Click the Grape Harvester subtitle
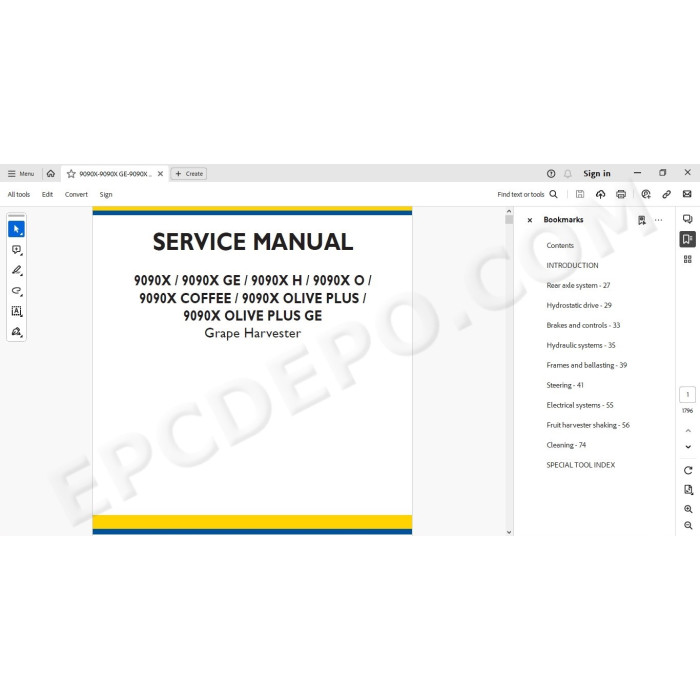Screen dimensions: 700x700 click(x=253, y=333)
